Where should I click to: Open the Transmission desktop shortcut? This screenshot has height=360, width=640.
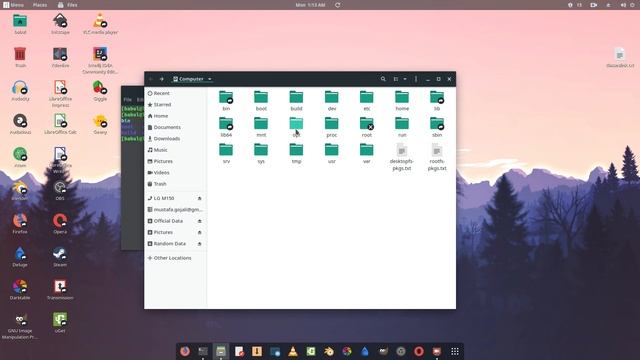tap(60, 290)
